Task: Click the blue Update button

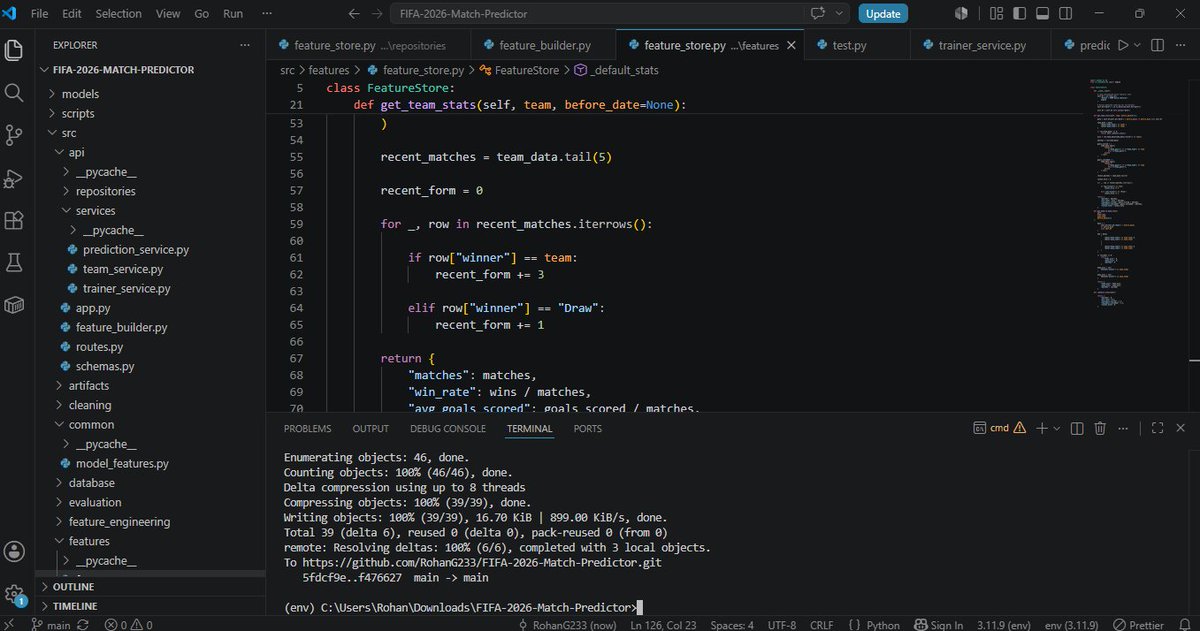Action: (x=883, y=14)
